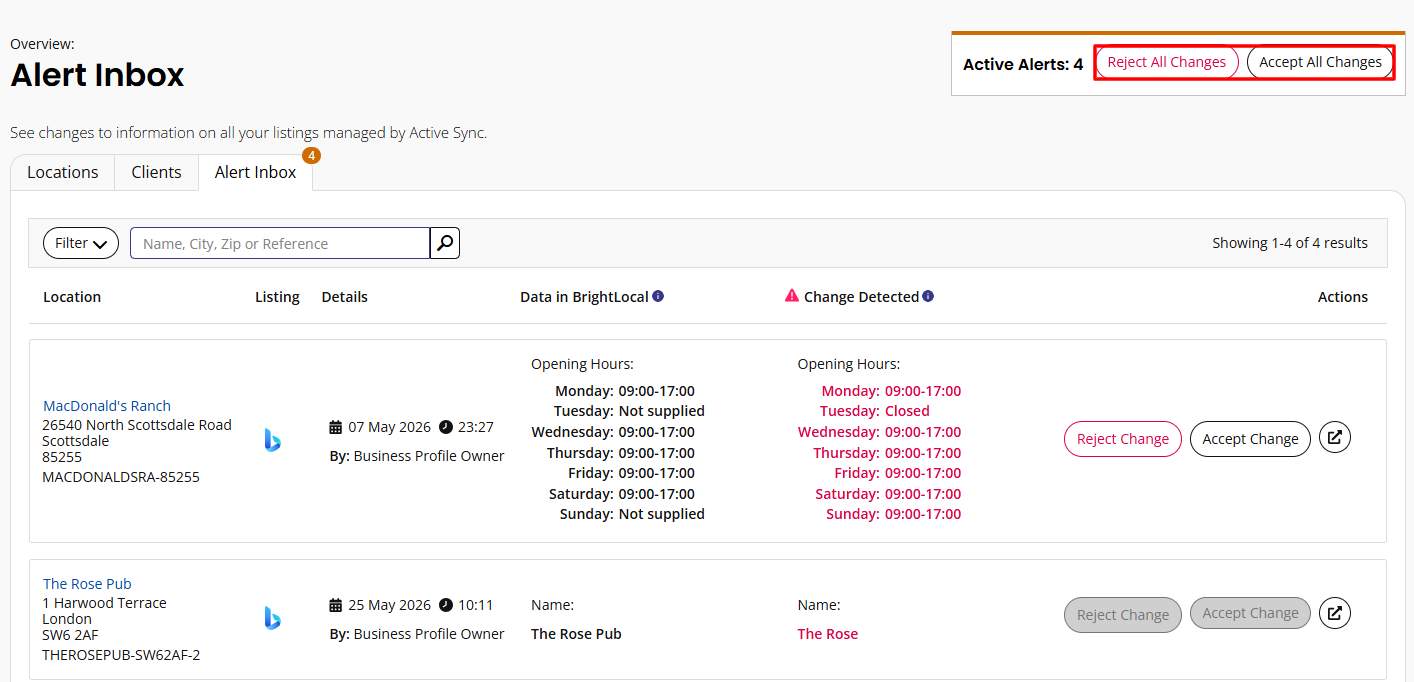Click black 'Saturday: 09:00-17:00' BrightLocal entry
Image resolution: width=1414 pixels, height=682 pixels.
click(x=622, y=494)
